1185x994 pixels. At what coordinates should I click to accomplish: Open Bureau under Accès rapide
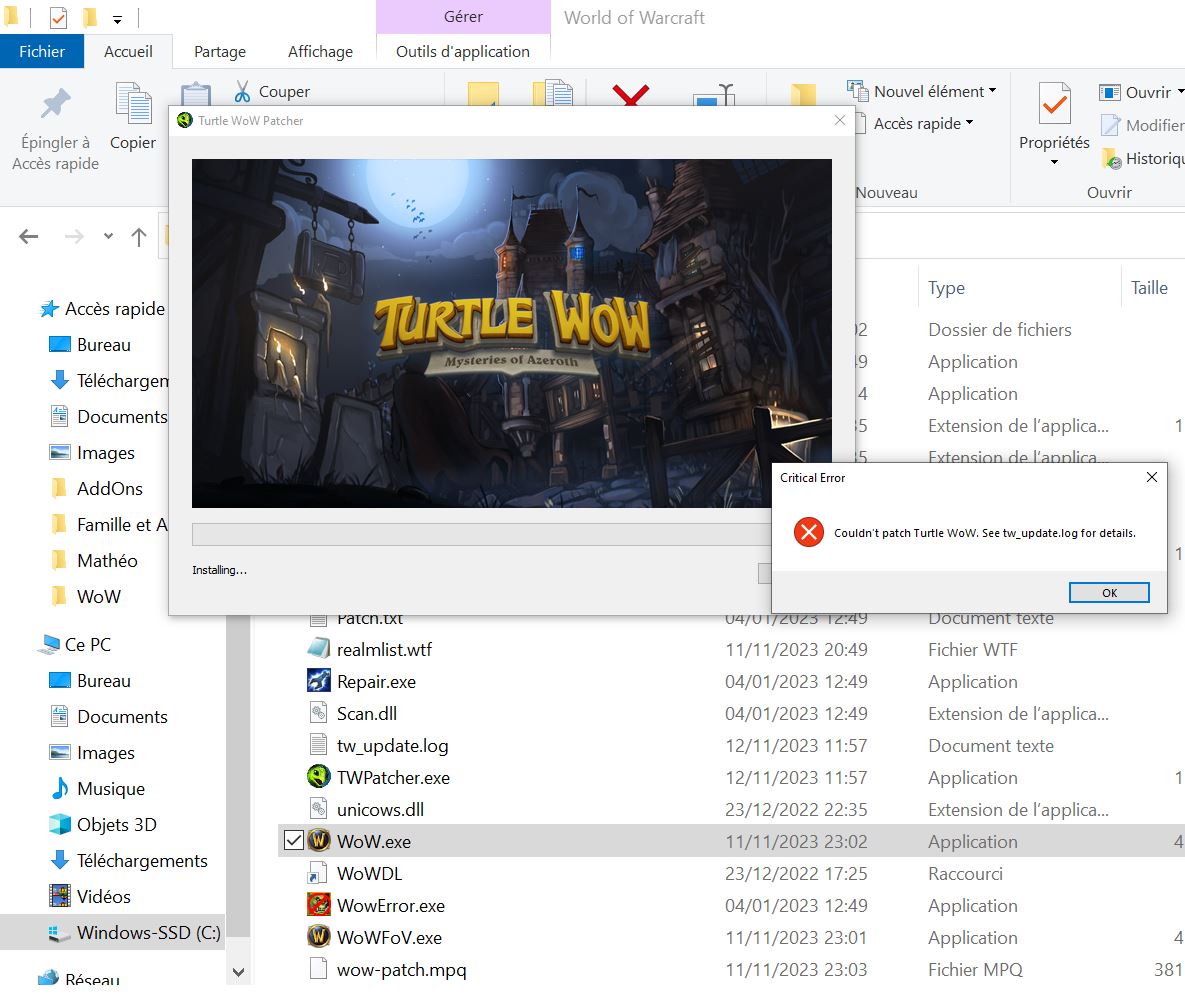pyautogui.click(x=104, y=345)
